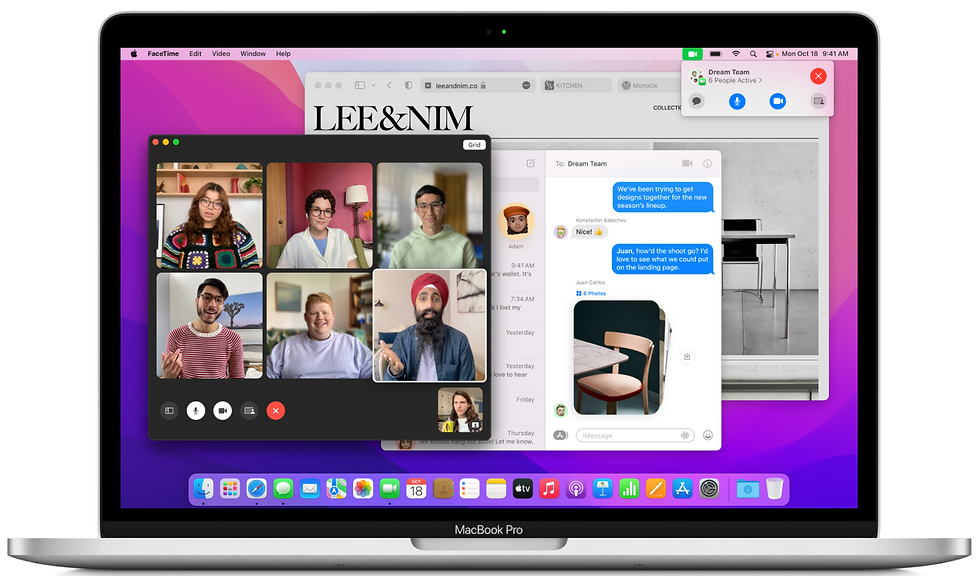Open Spotlight search in menu bar
Screen dimensions: 980x576
[753, 54]
